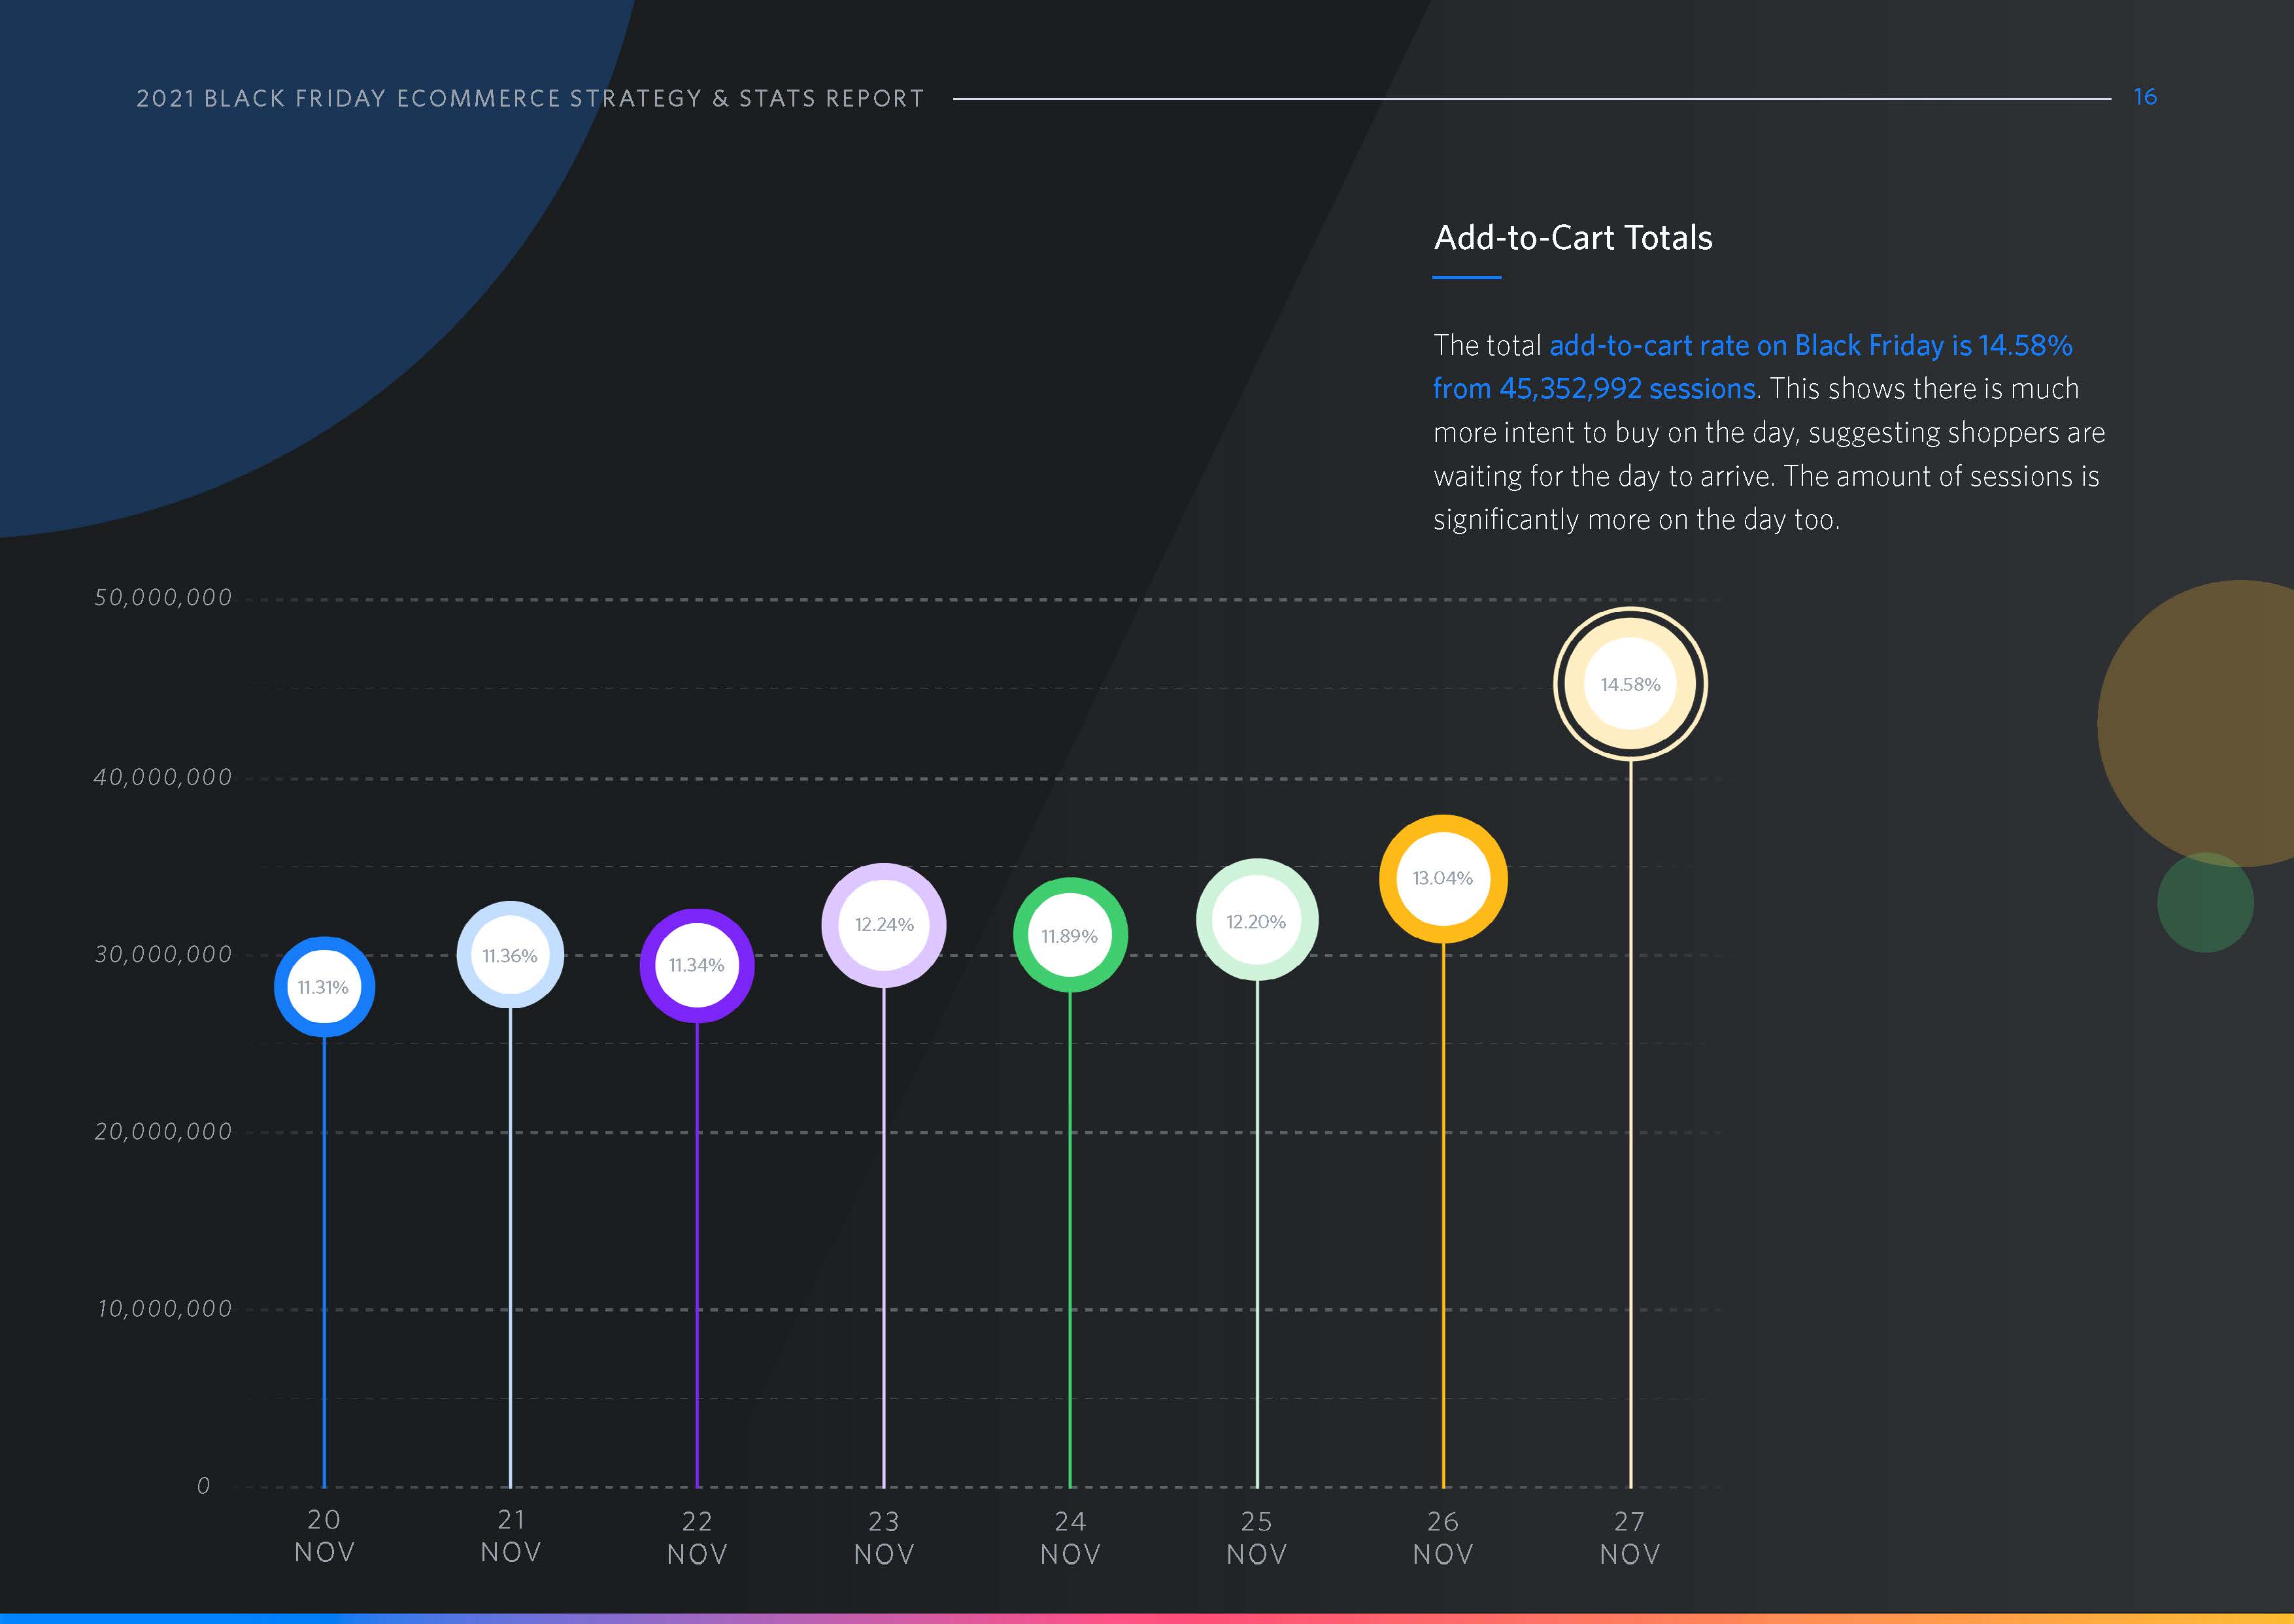
Task: Click the 23 NOV axis label
Action: click(883, 1538)
